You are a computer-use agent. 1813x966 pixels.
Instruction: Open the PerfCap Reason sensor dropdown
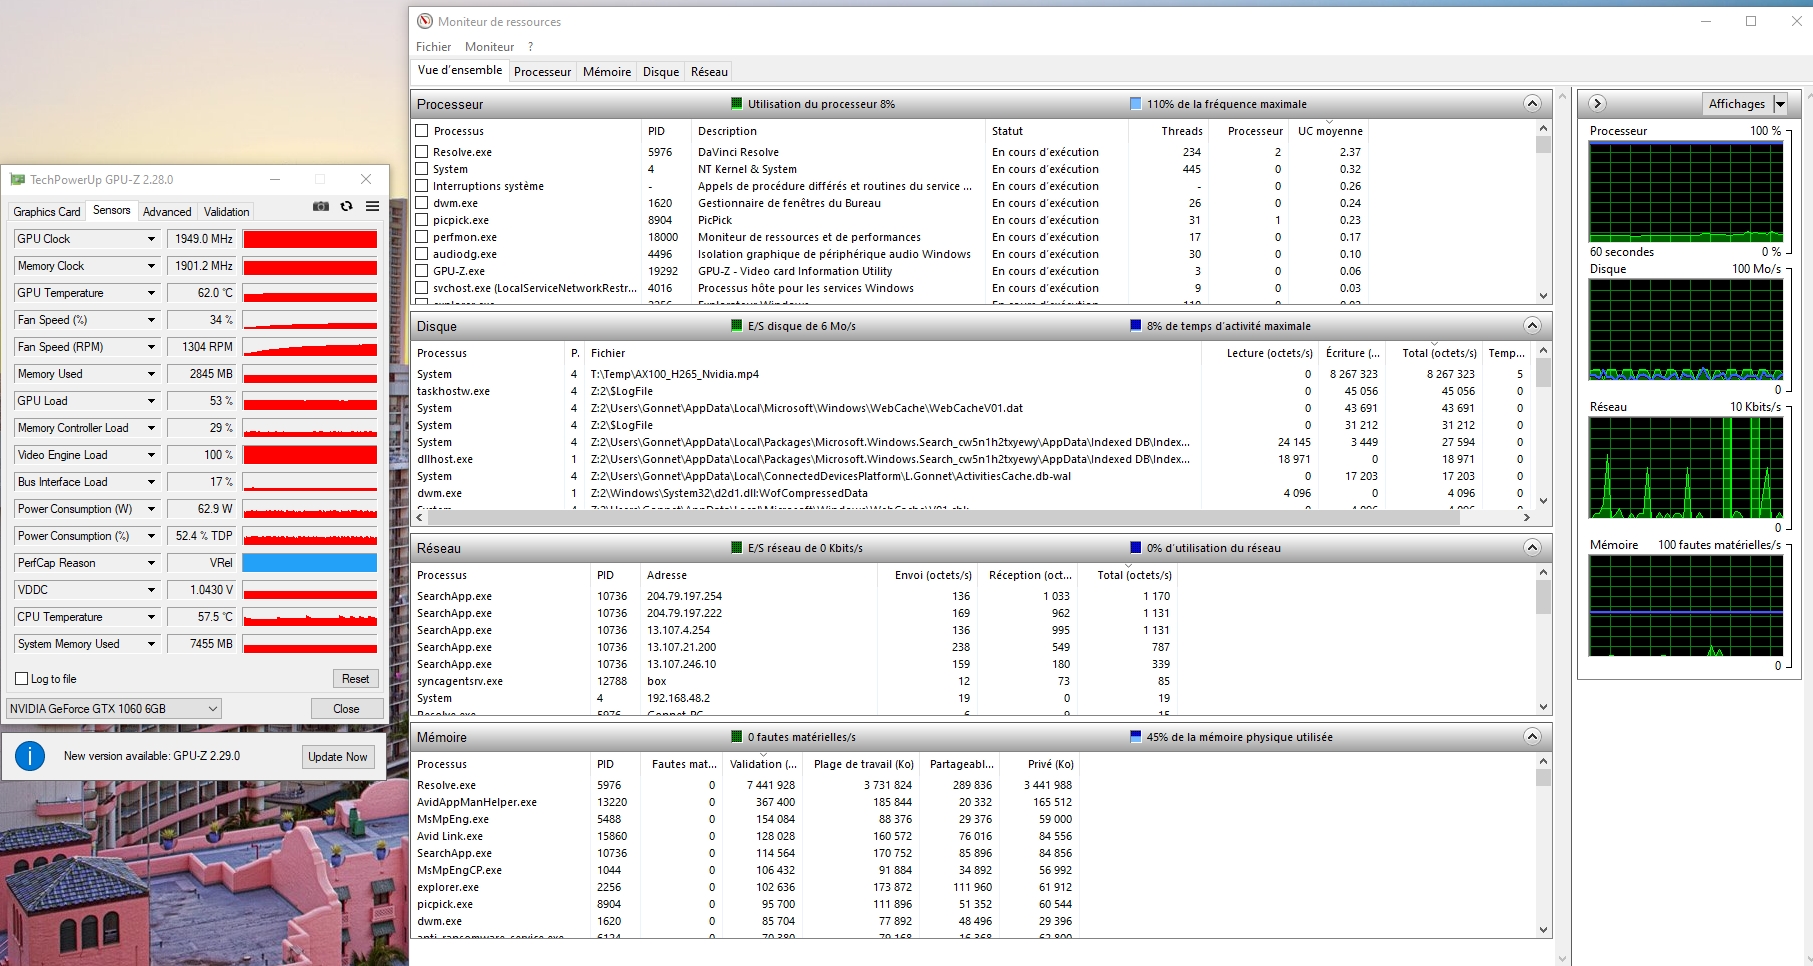(x=152, y=563)
